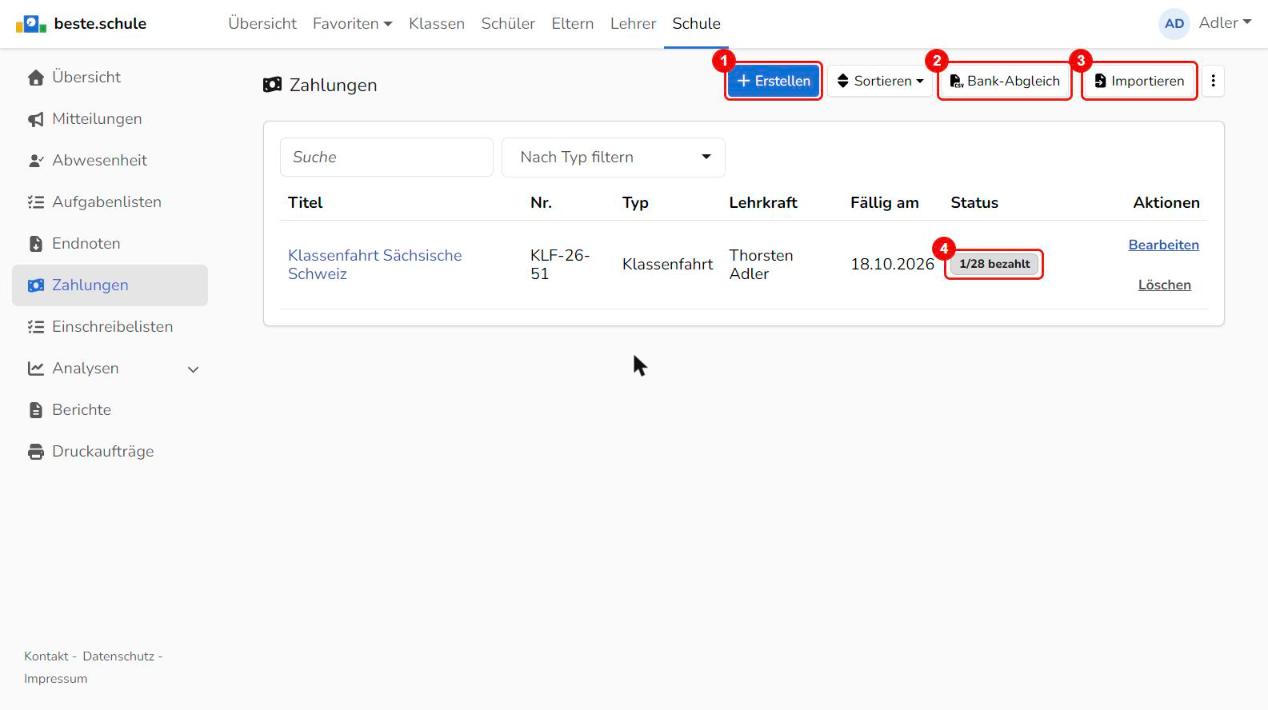Expand the Analysen submenu chevron
1268x710 pixels.
tap(193, 369)
